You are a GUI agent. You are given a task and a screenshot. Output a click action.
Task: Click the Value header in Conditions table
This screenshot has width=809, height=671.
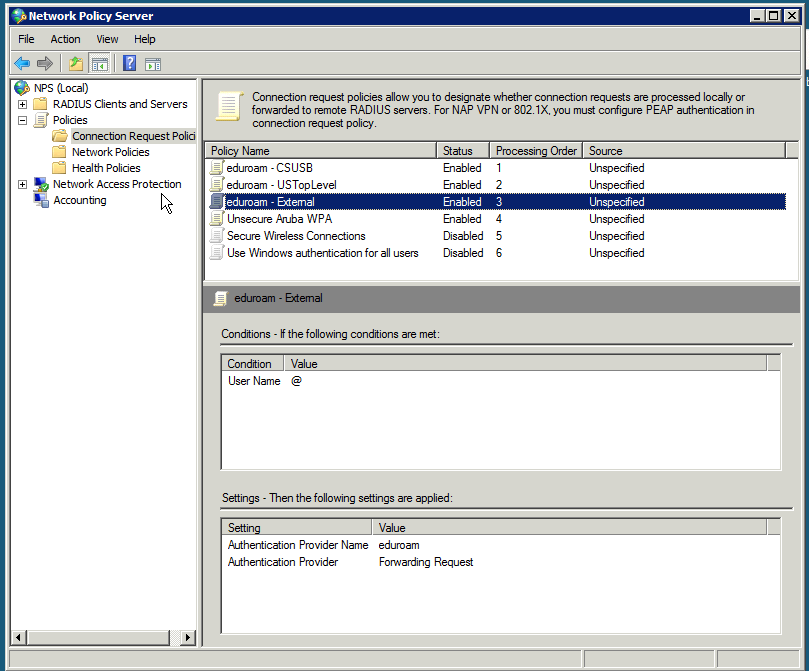[x=525, y=364]
